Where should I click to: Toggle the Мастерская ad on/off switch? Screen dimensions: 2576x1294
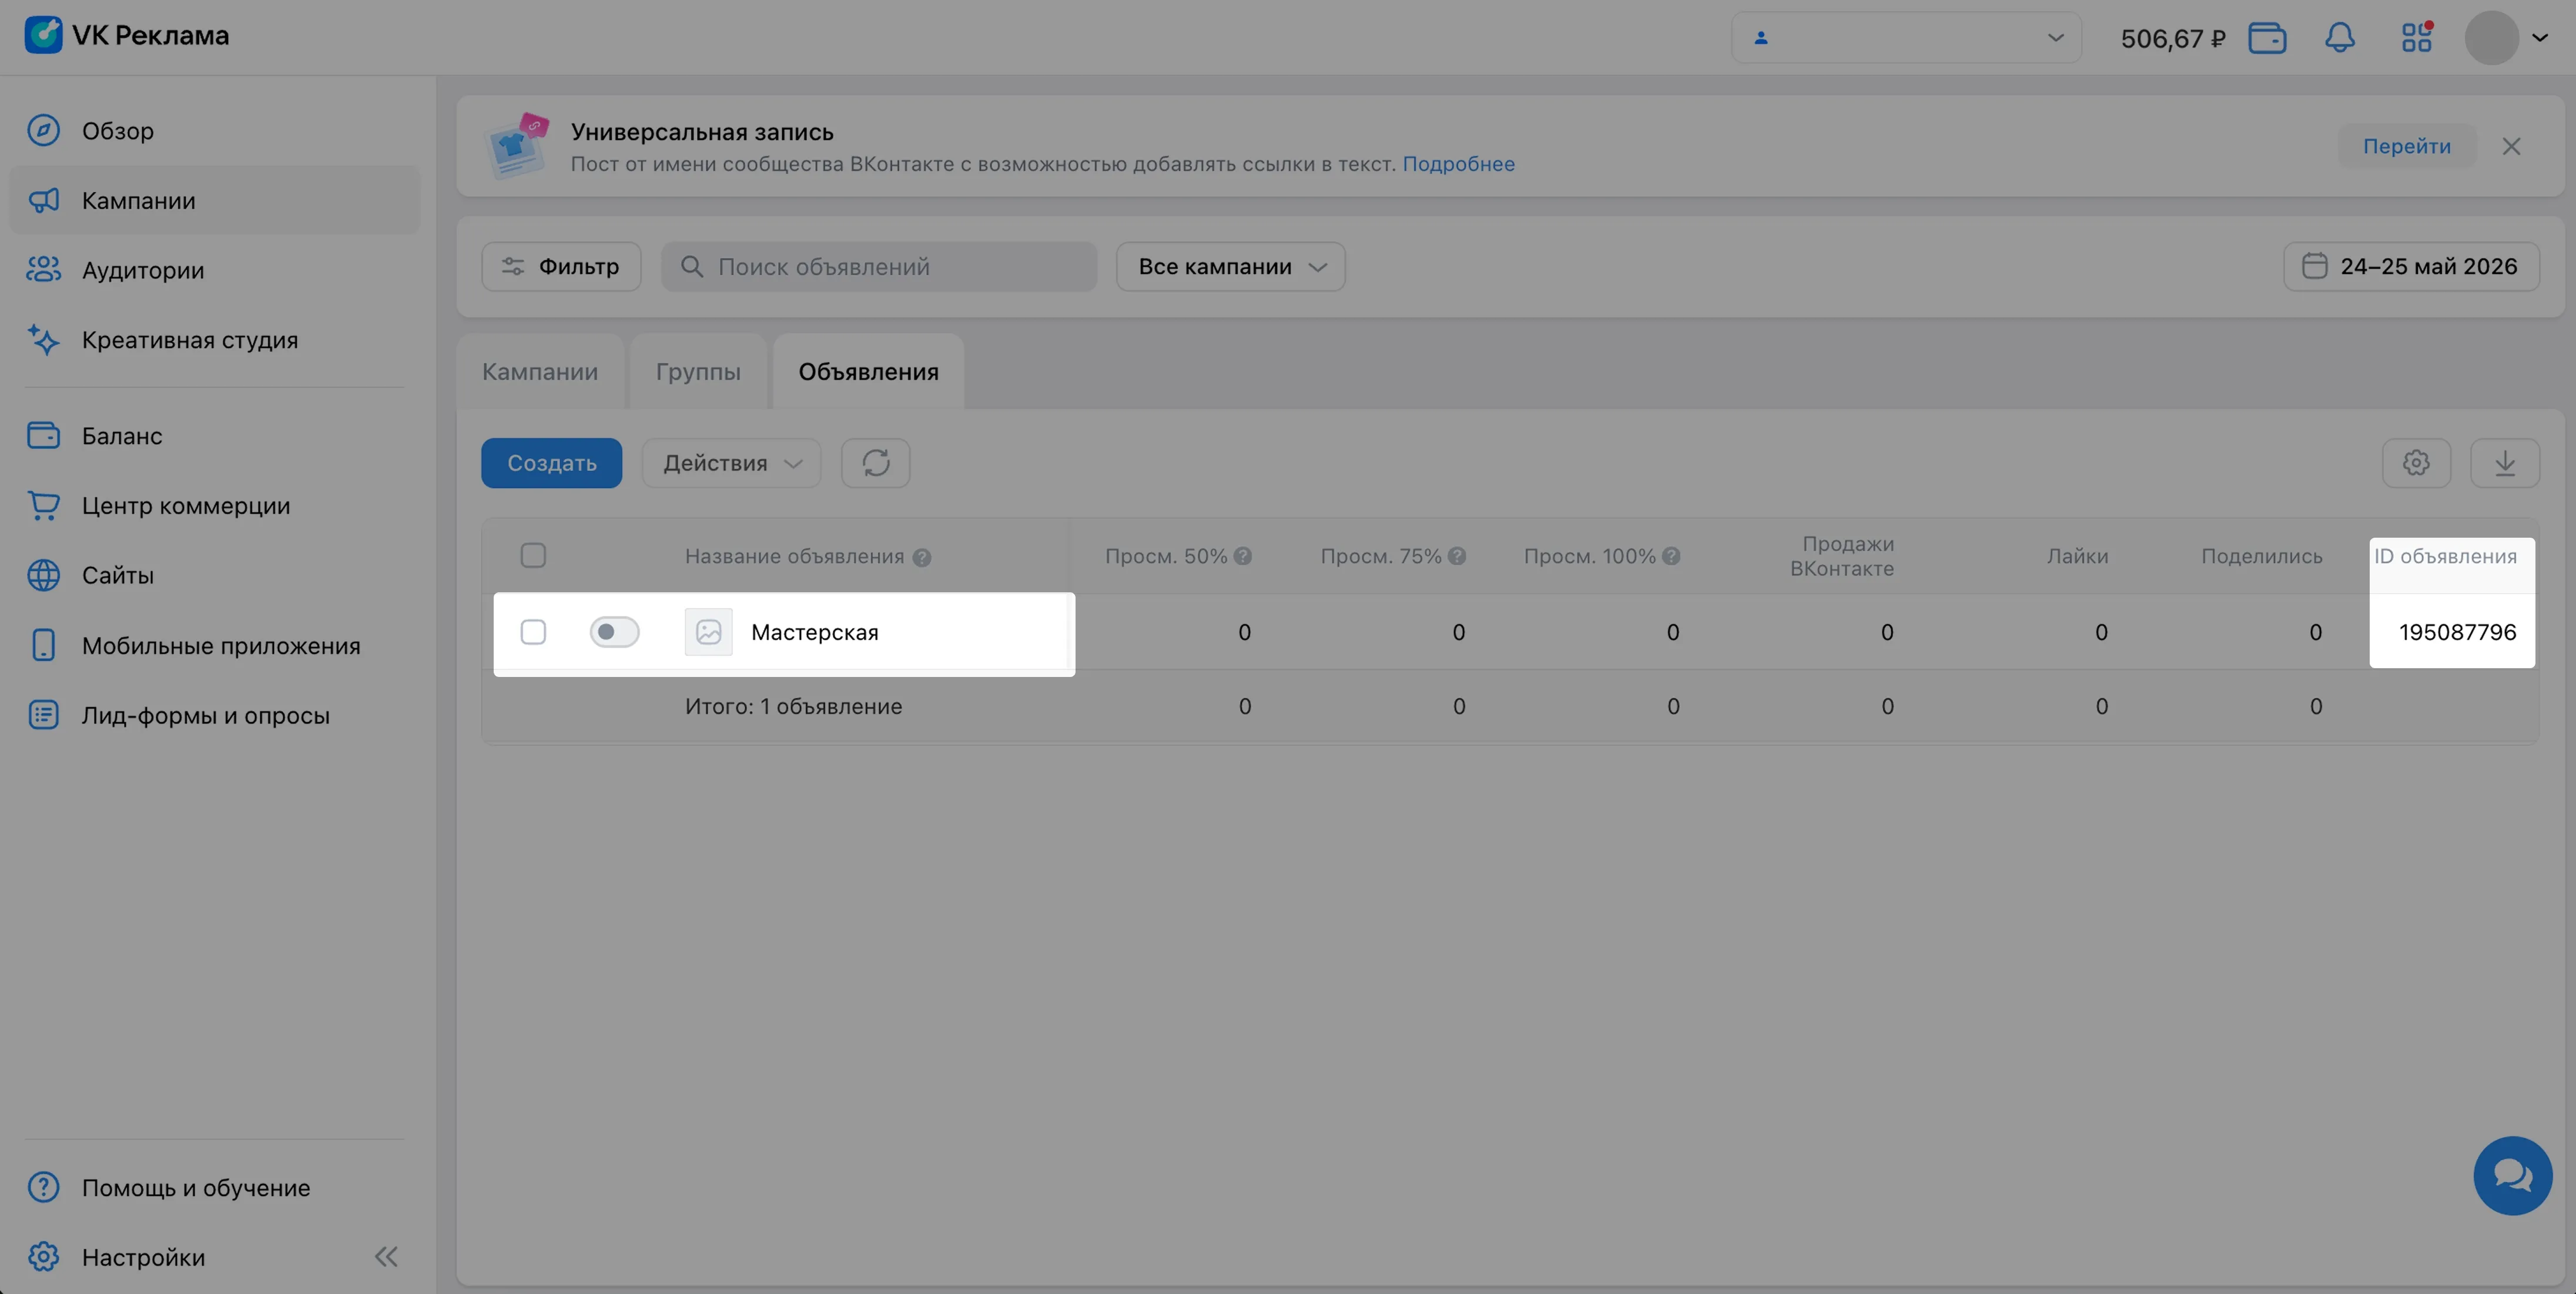coord(614,632)
